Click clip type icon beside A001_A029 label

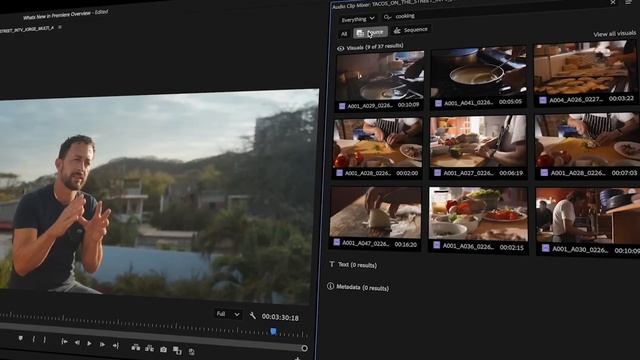coord(342,106)
